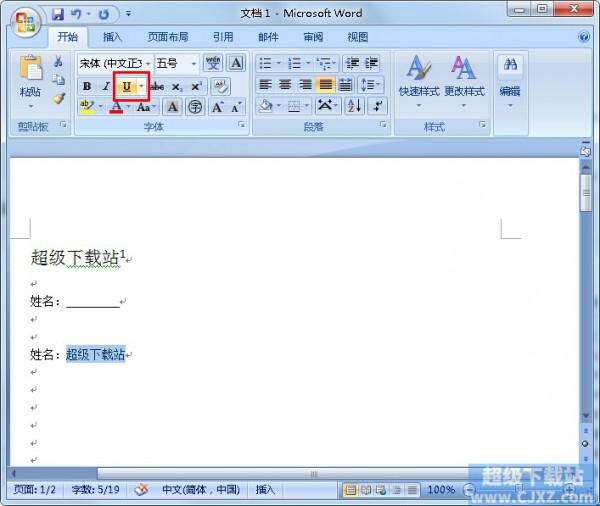Open the 段落 dialog launcher
Screen dimensions: 600x506
click(x=383, y=124)
